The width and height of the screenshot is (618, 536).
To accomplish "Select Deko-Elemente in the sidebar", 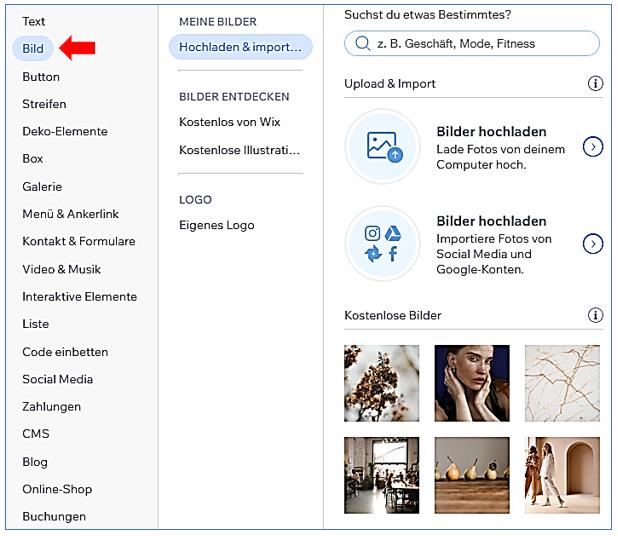I will point(65,131).
